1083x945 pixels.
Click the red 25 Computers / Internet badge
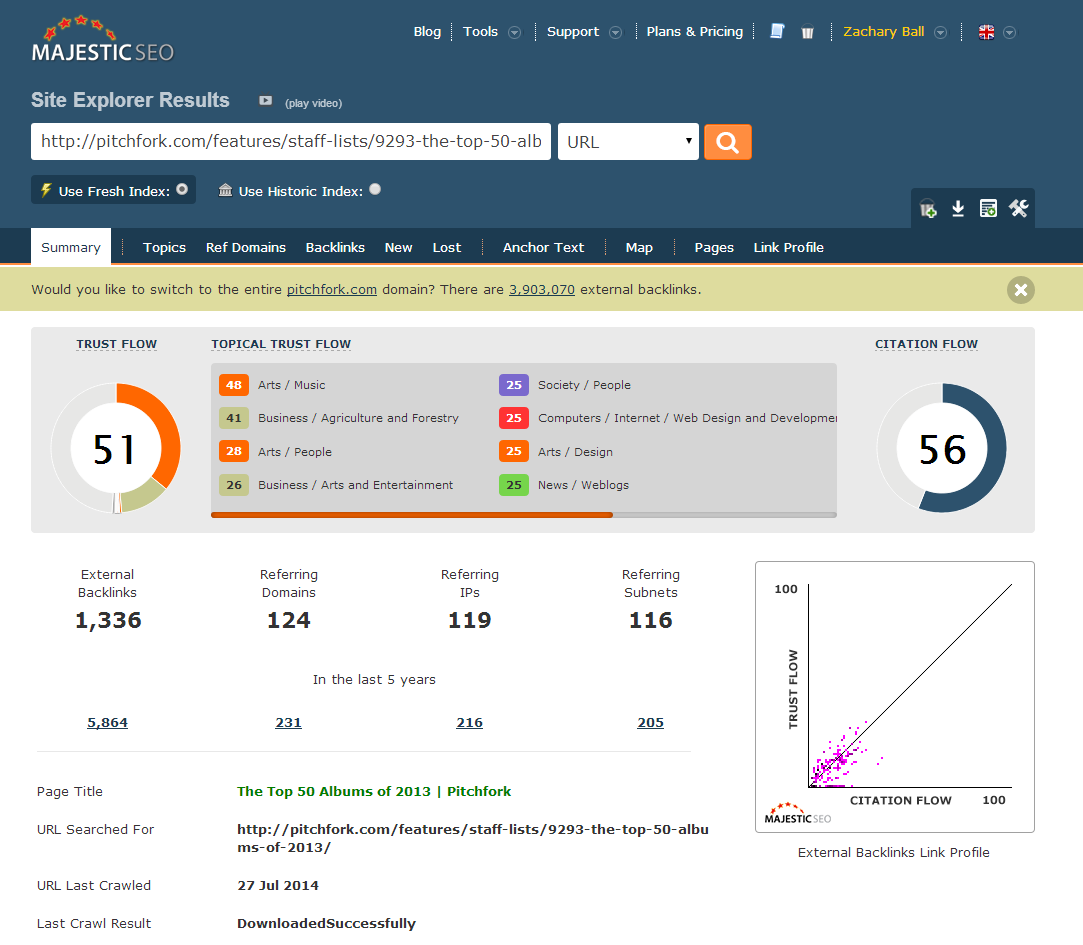coord(514,418)
